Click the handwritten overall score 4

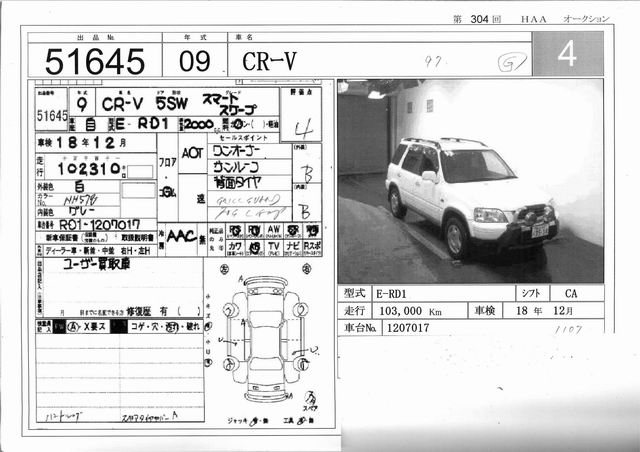[x=304, y=129]
